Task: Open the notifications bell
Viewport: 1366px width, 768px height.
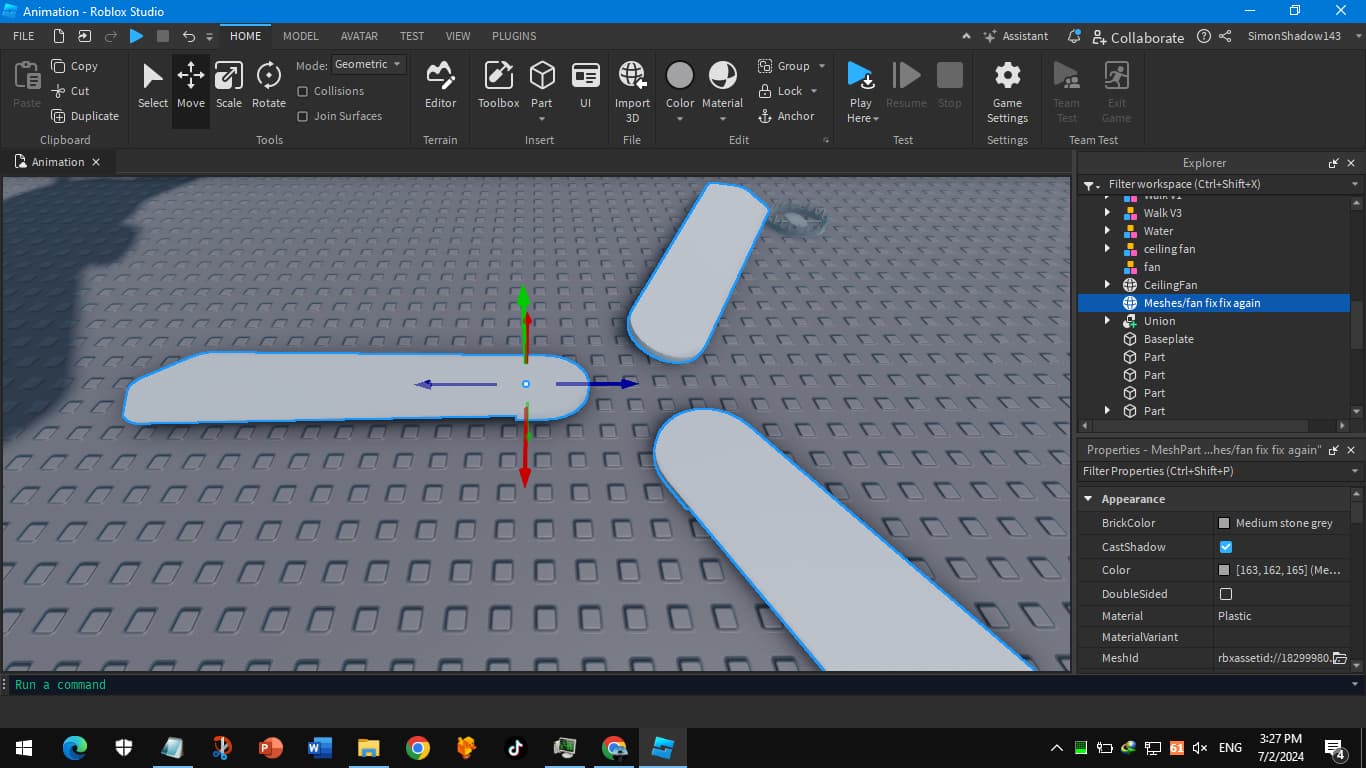Action: coord(1074,36)
